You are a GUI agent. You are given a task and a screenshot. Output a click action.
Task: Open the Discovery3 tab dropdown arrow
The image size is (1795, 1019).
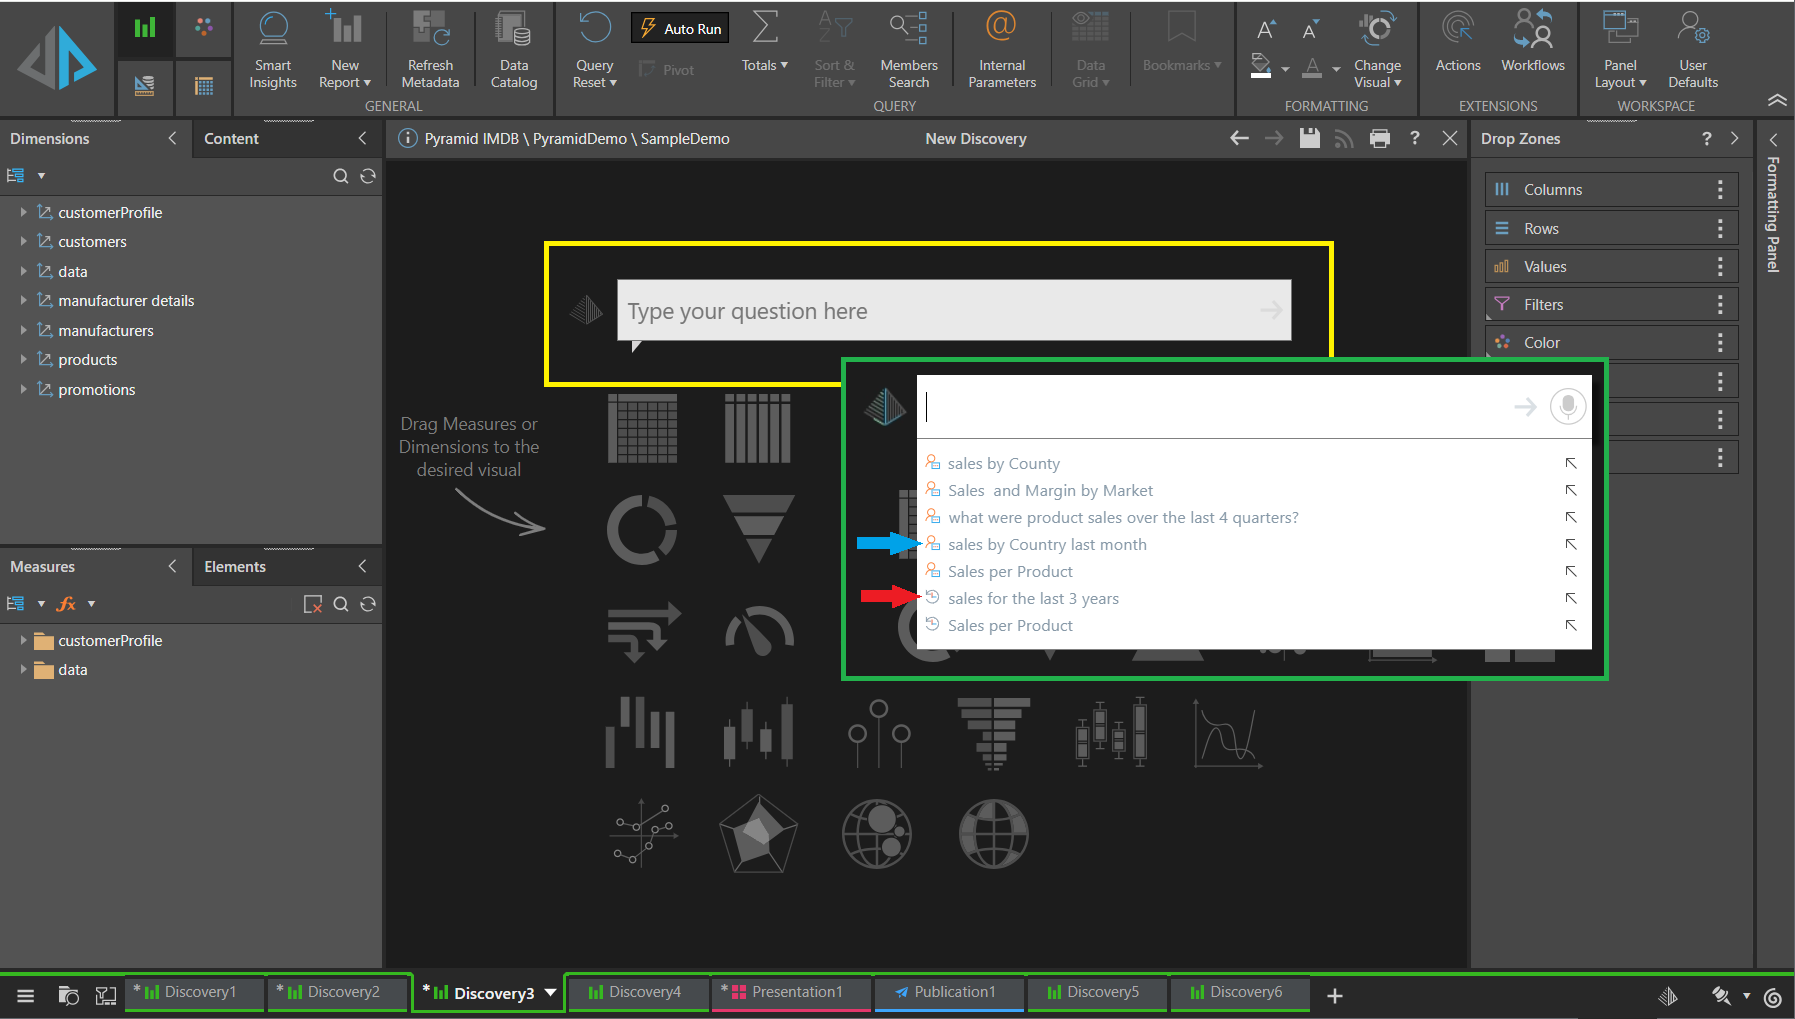pyautogui.click(x=550, y=992)
